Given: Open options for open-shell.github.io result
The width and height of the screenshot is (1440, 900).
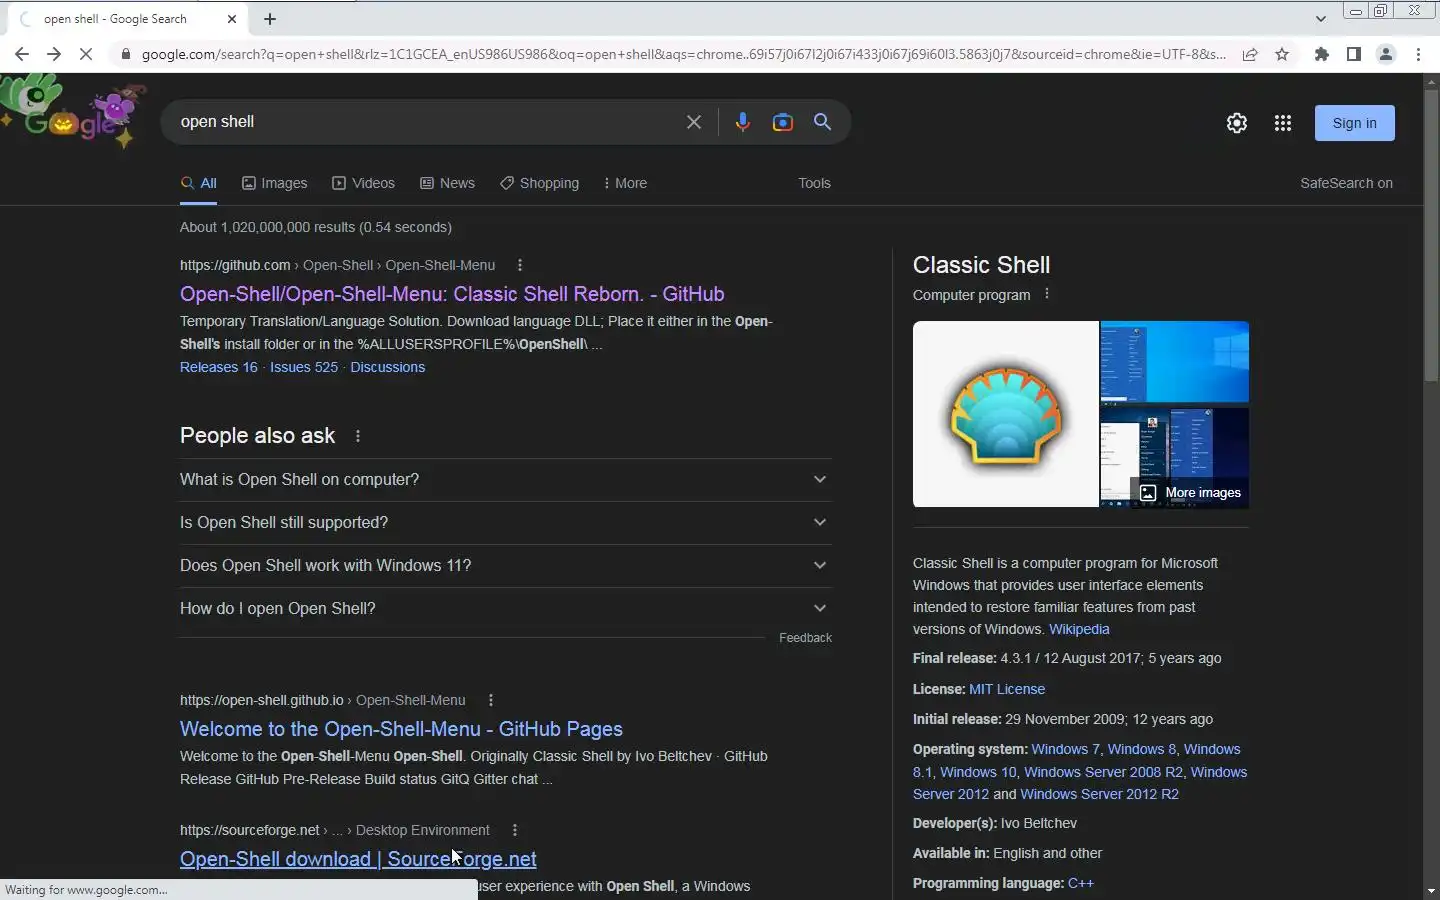Looking at the screenshot, I should coord(490,700).
